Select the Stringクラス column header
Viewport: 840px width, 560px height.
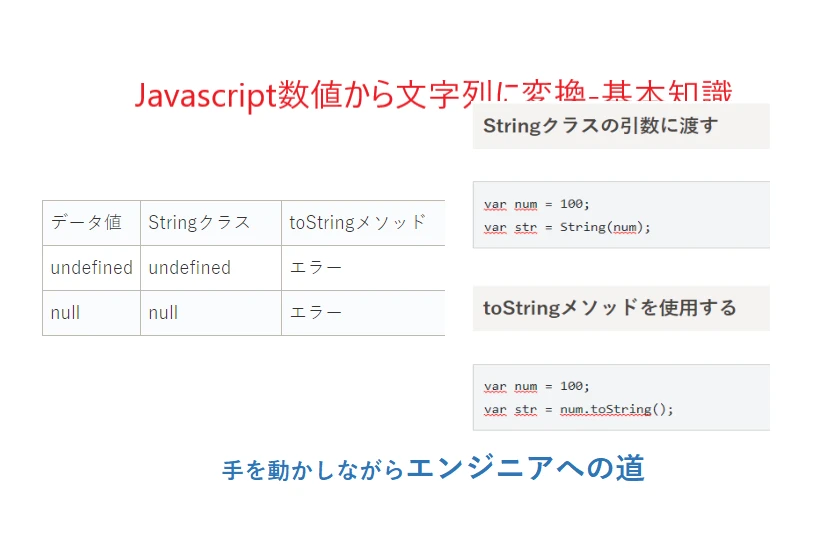[211, 223]
